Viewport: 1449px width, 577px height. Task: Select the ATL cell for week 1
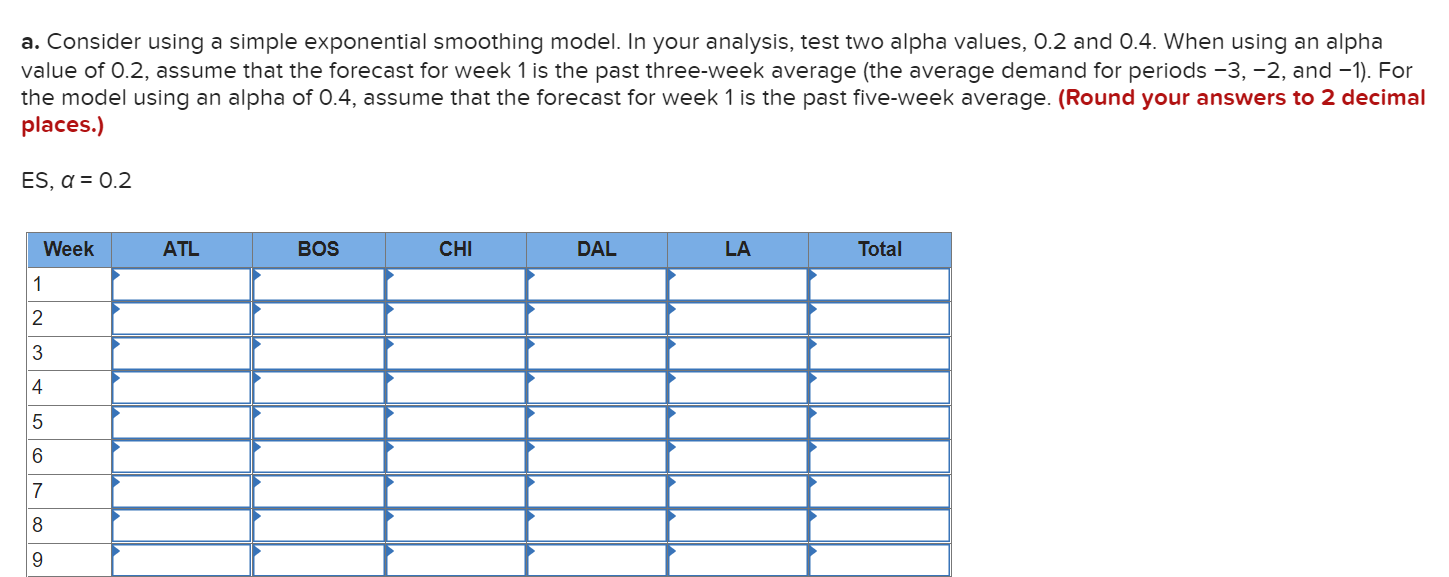181,284
